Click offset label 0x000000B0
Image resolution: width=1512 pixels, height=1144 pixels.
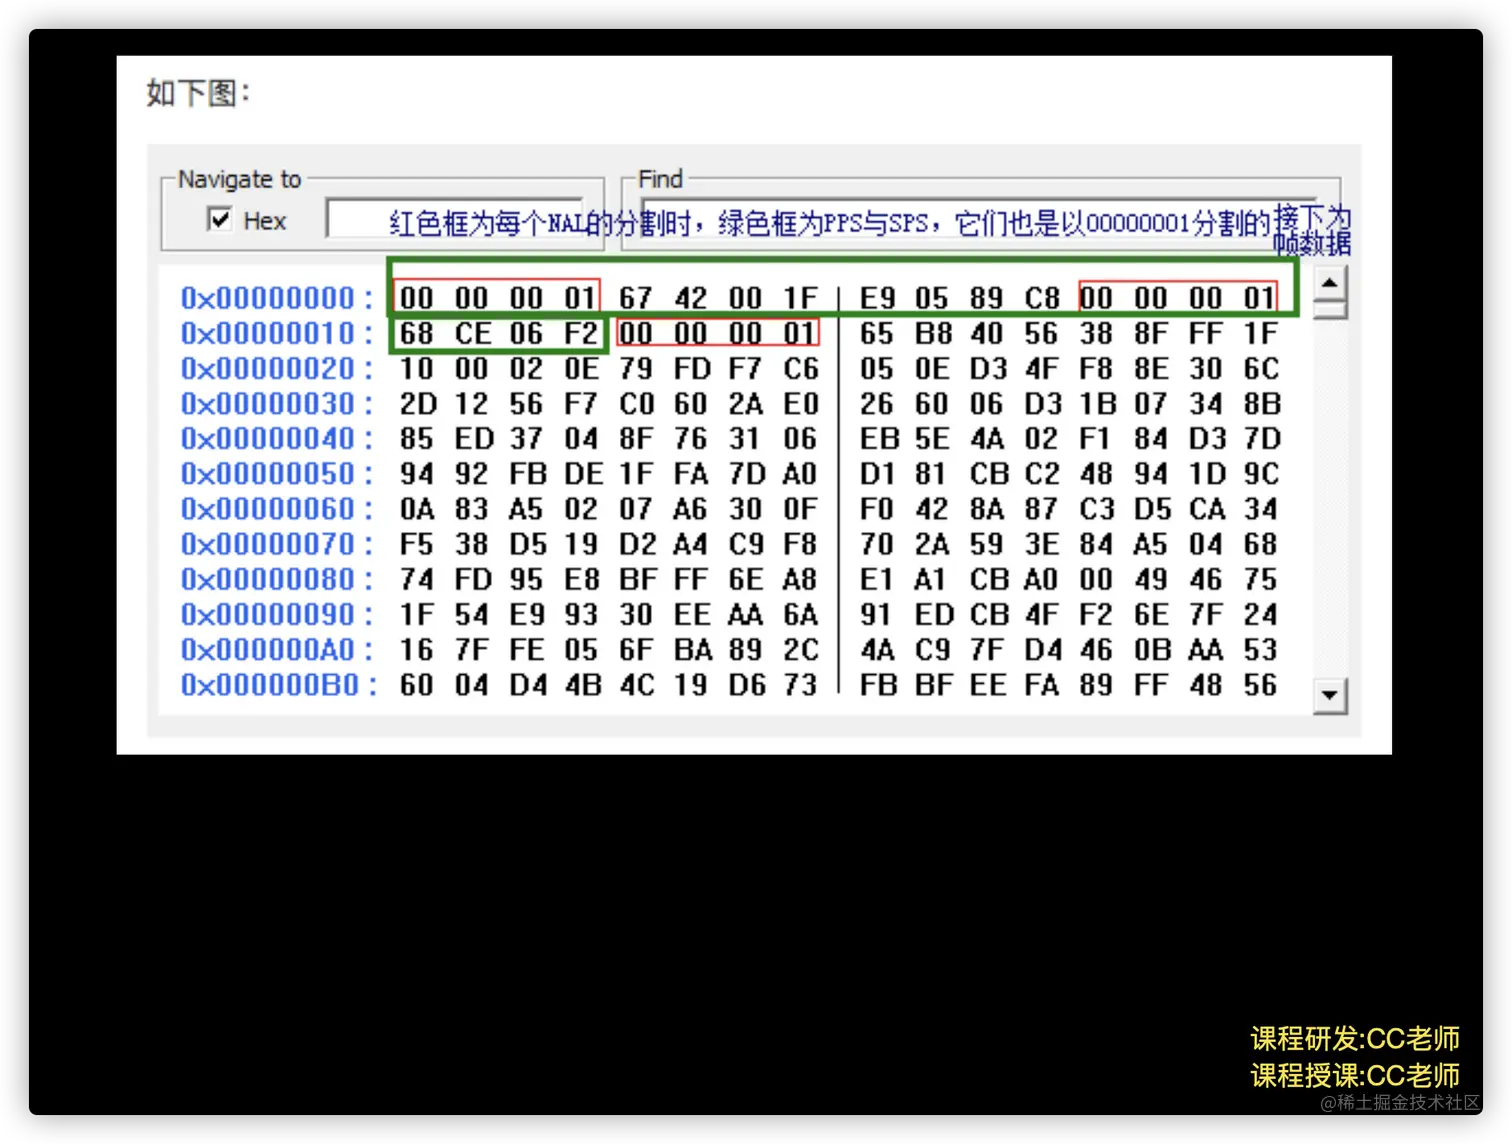[268, 685]
